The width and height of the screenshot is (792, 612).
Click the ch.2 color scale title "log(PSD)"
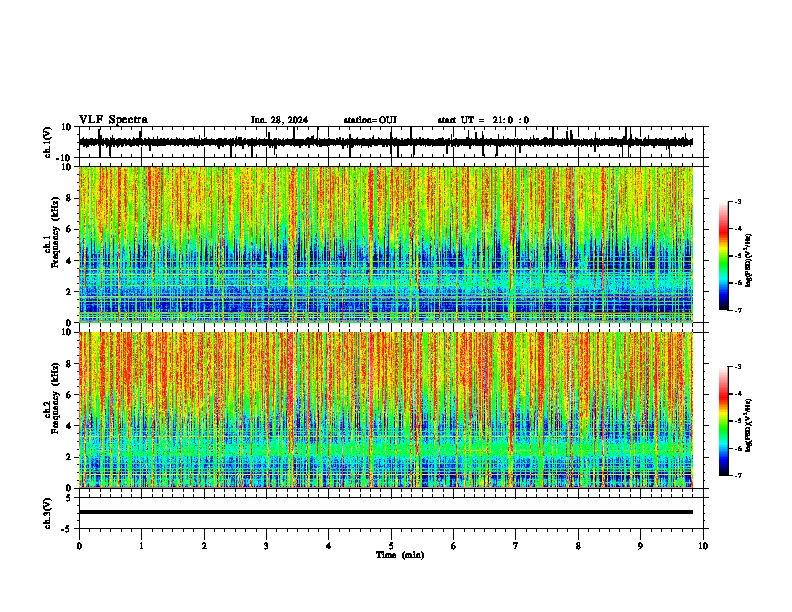(748, 425)
